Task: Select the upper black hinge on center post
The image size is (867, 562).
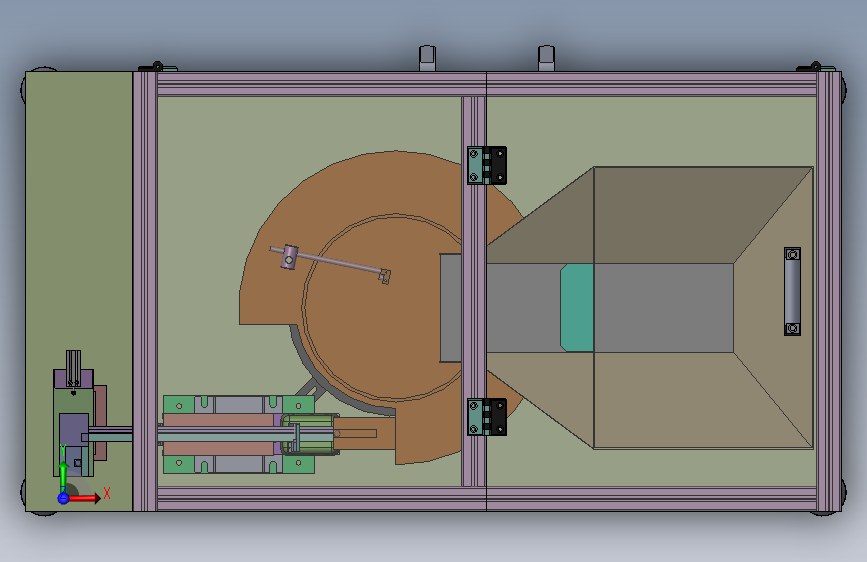Action: tap(487, 165)
